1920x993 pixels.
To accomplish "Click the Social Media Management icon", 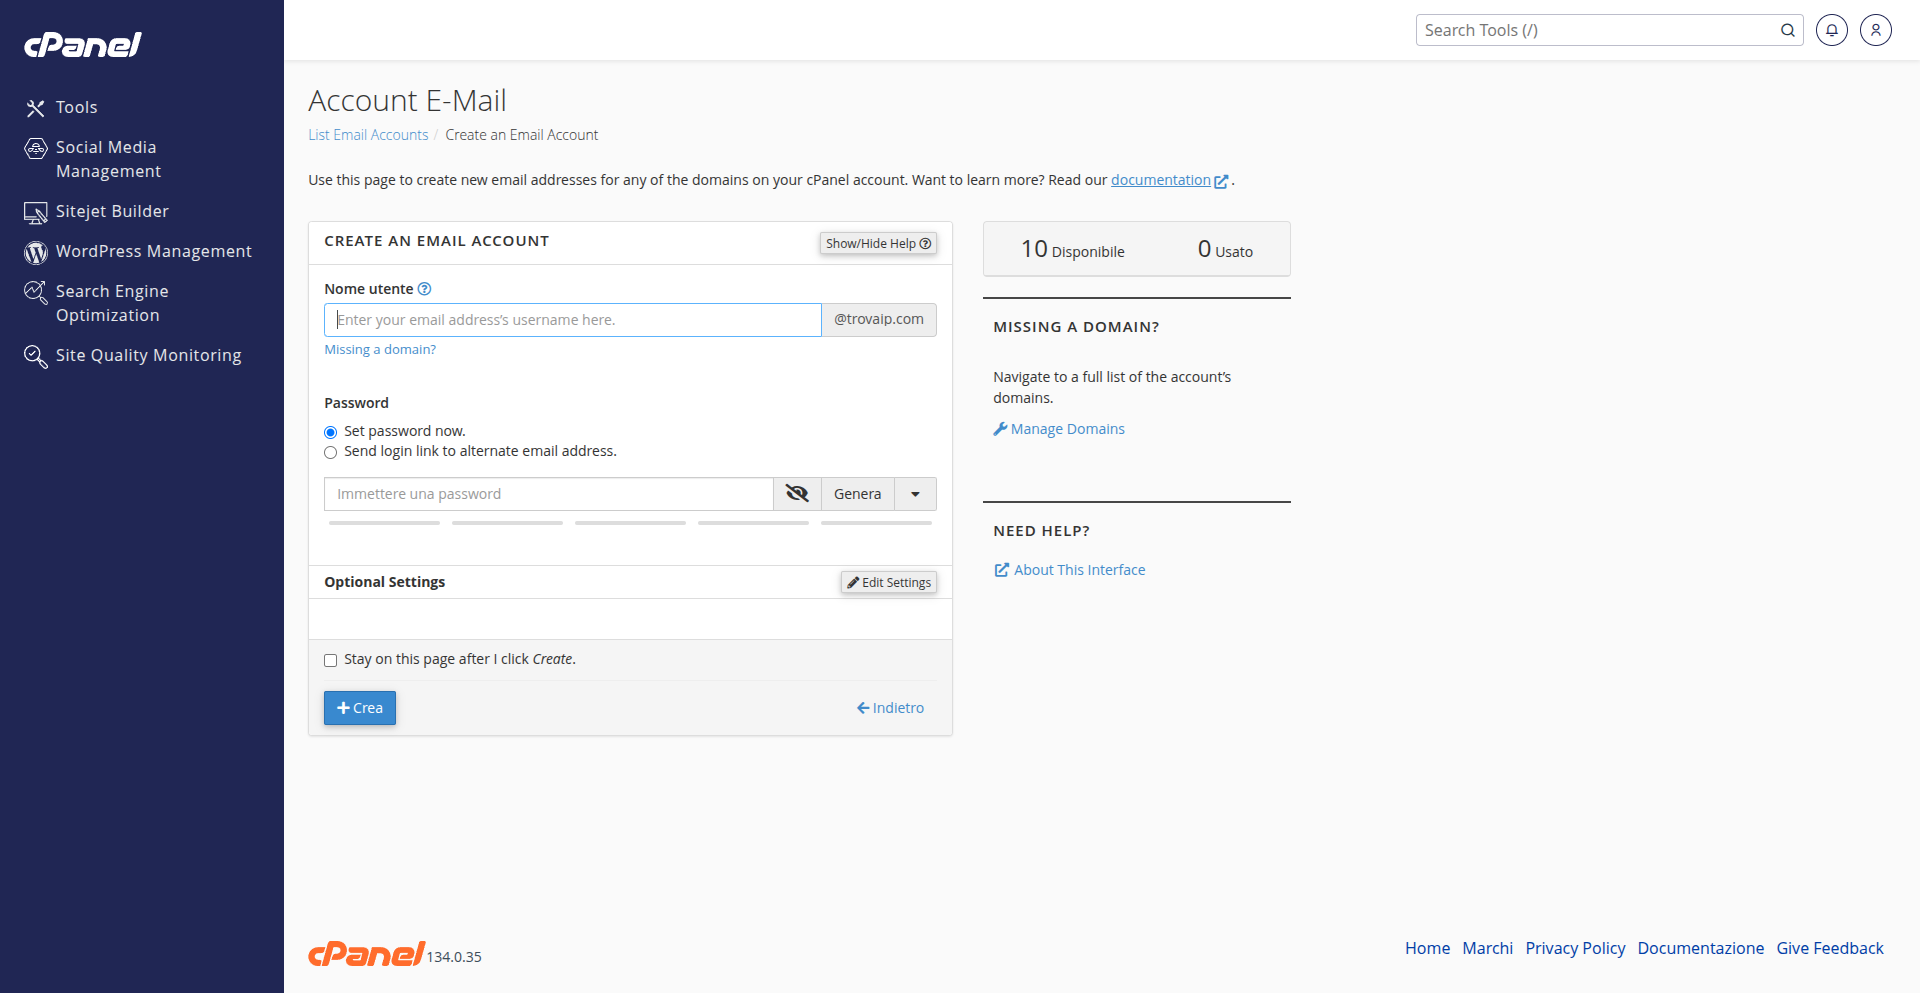I will point(36,149).
